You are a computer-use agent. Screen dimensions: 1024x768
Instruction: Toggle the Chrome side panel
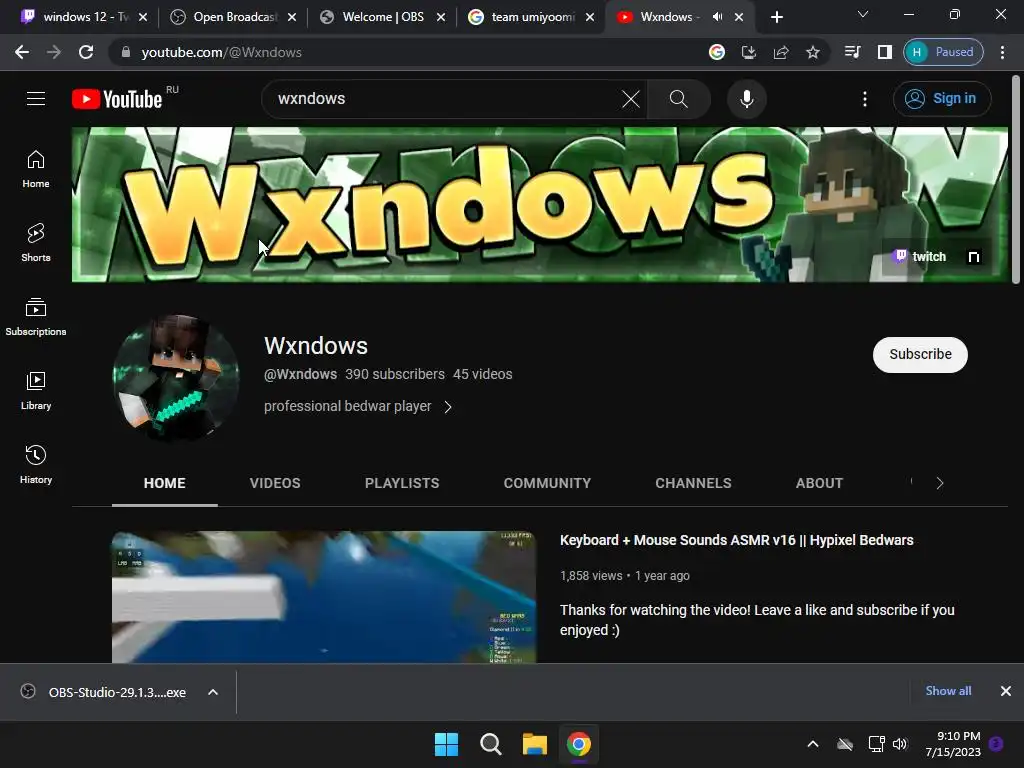pos(884,52)
